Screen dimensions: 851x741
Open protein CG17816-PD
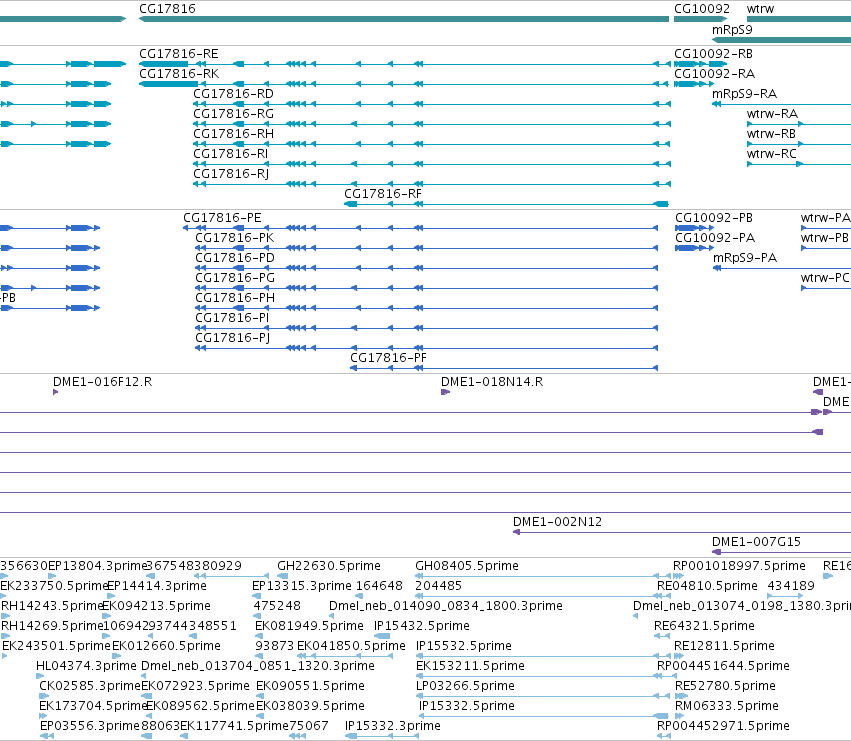[x=234, y=258]
